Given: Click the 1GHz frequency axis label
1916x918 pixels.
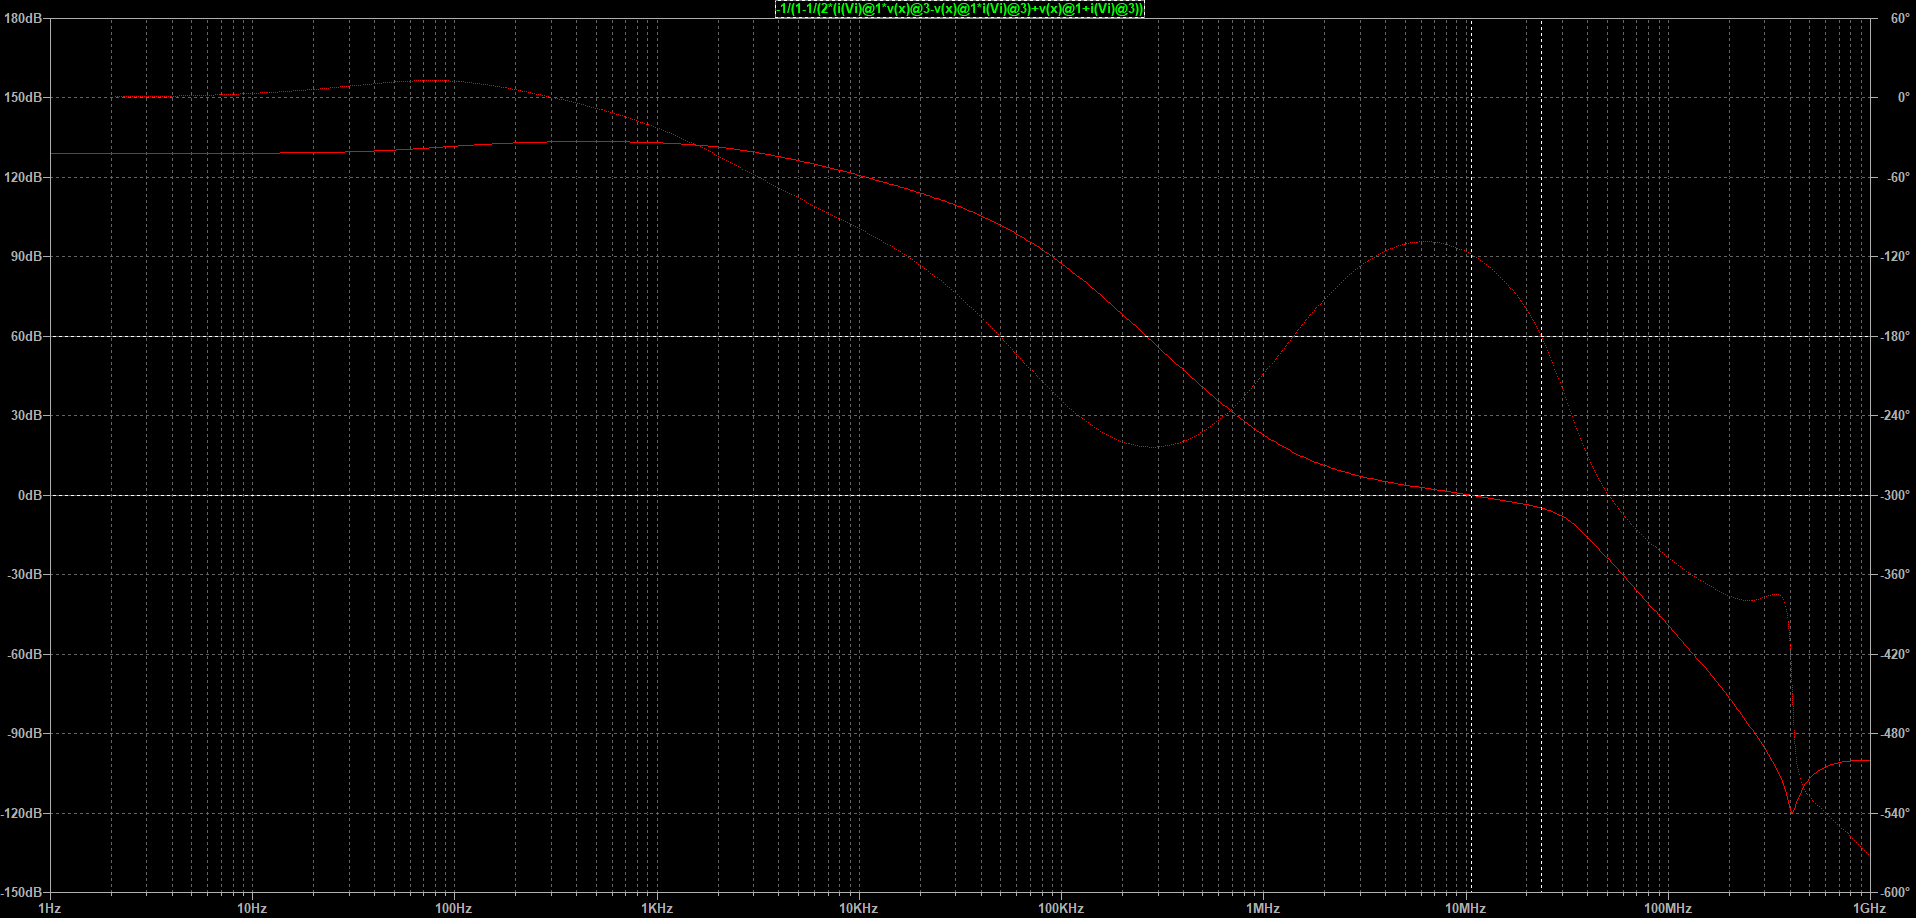Looking at the screenshot, I should coord(1869,908).
